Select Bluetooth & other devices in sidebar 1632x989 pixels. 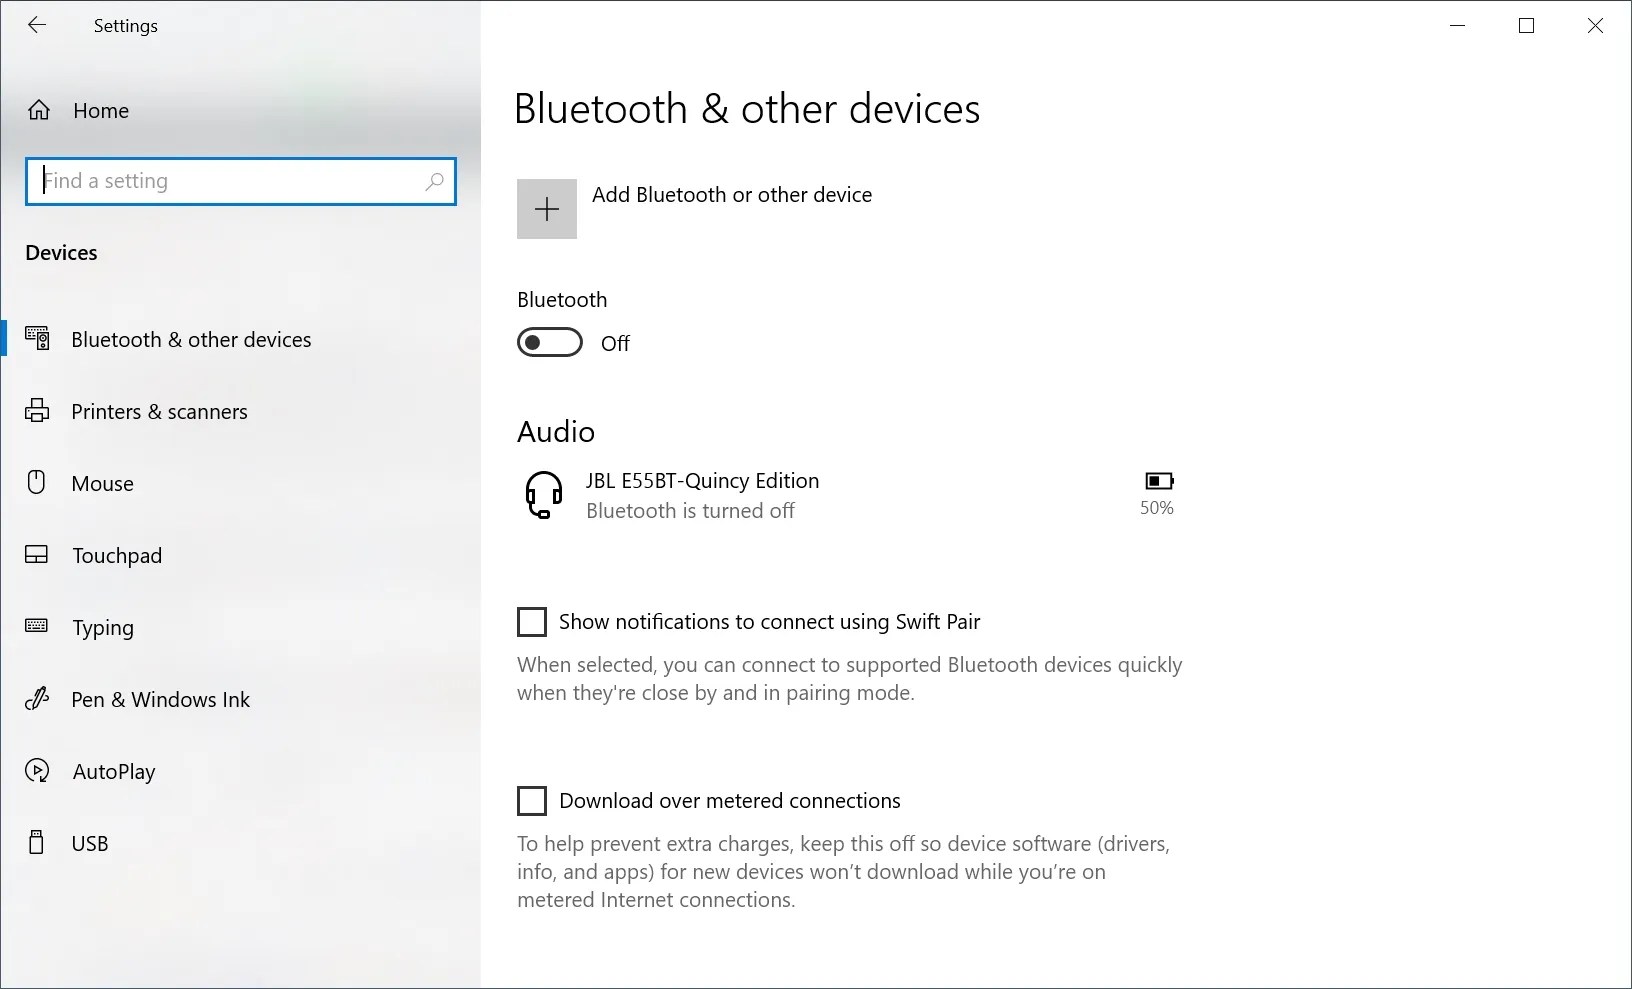click(x=191, y=339)
